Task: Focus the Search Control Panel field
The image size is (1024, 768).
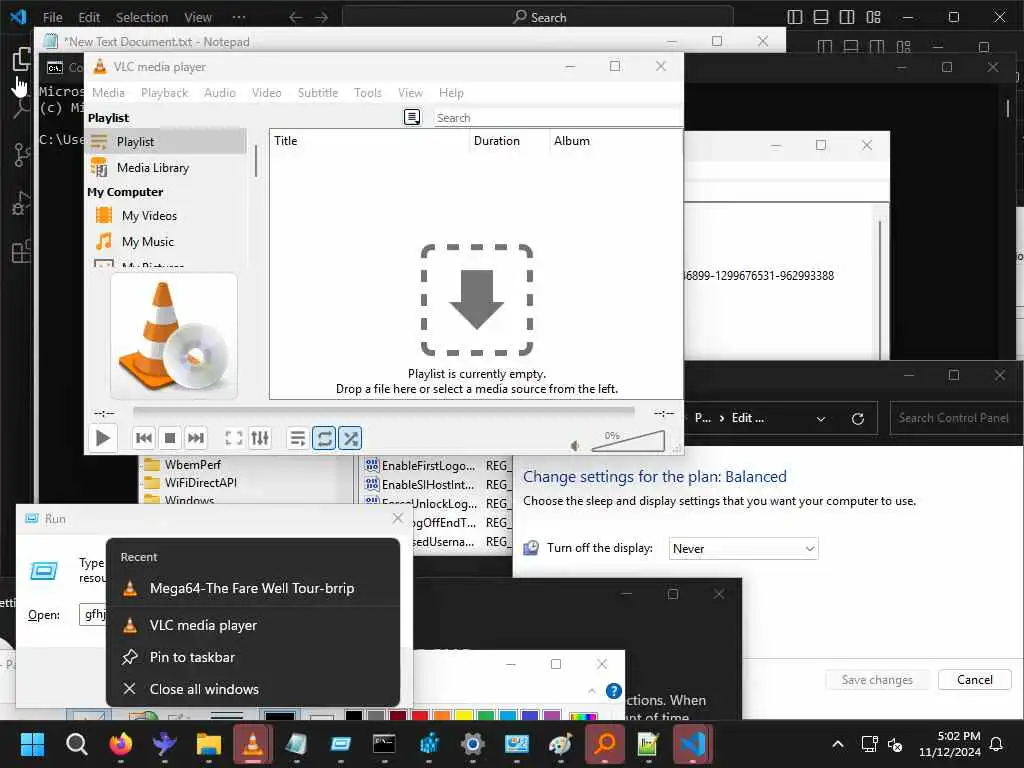Action: pos(953,418)
